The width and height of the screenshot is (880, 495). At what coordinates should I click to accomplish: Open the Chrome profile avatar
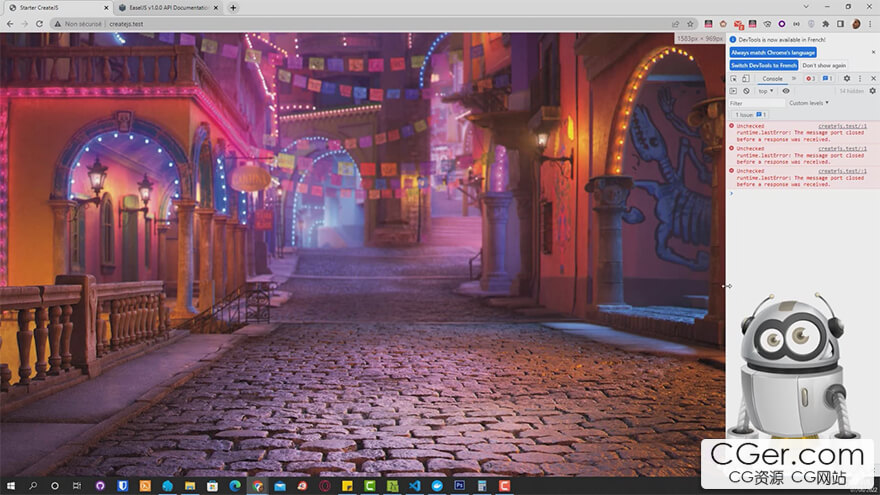(856, 24)
